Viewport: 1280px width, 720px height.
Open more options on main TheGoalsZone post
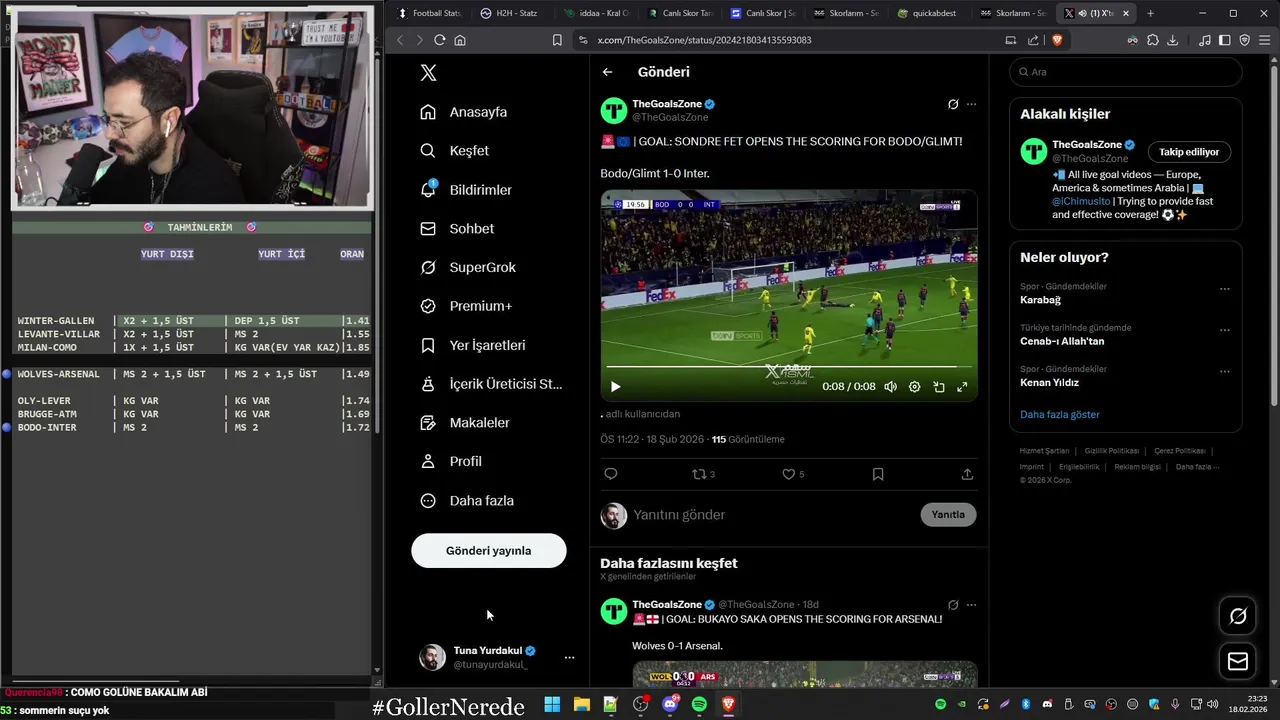(x=971, y=104)
